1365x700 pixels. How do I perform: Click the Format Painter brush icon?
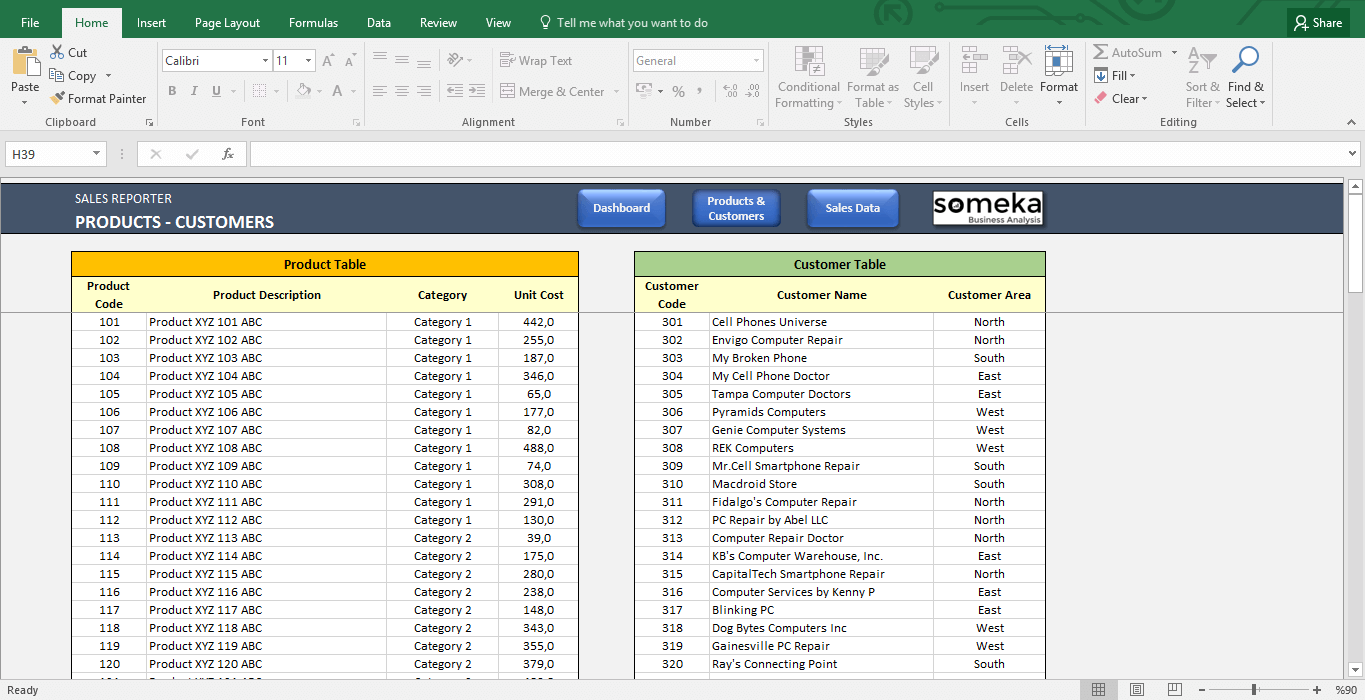pos(57,99)
